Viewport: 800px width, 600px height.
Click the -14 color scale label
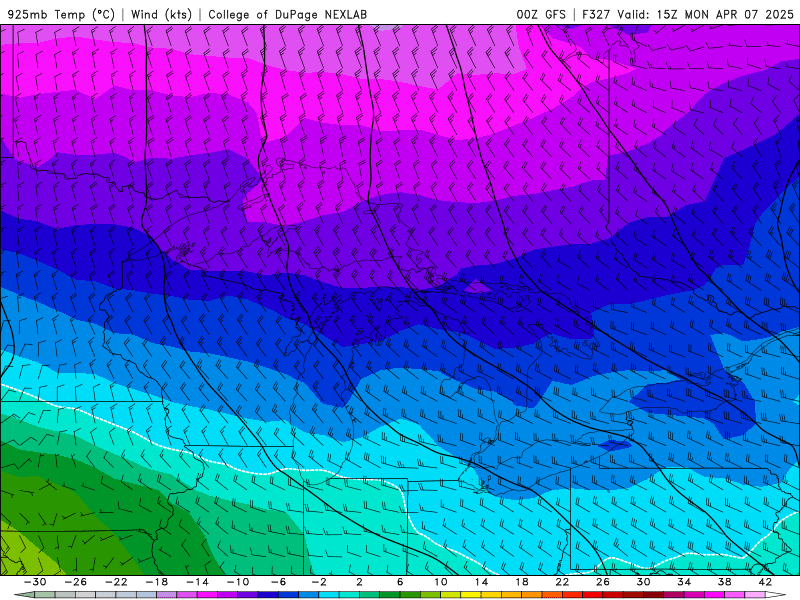pyautogui.click(x=197, y=582)
